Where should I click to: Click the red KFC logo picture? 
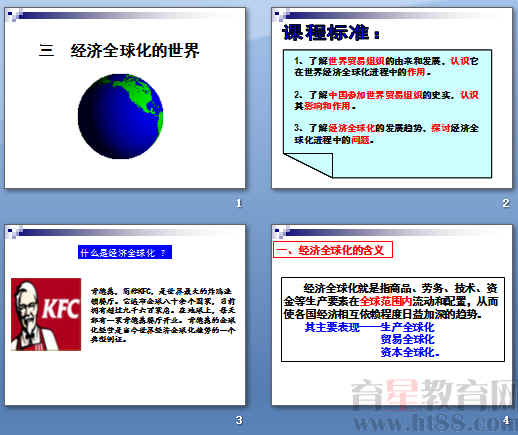coord(46,314)
